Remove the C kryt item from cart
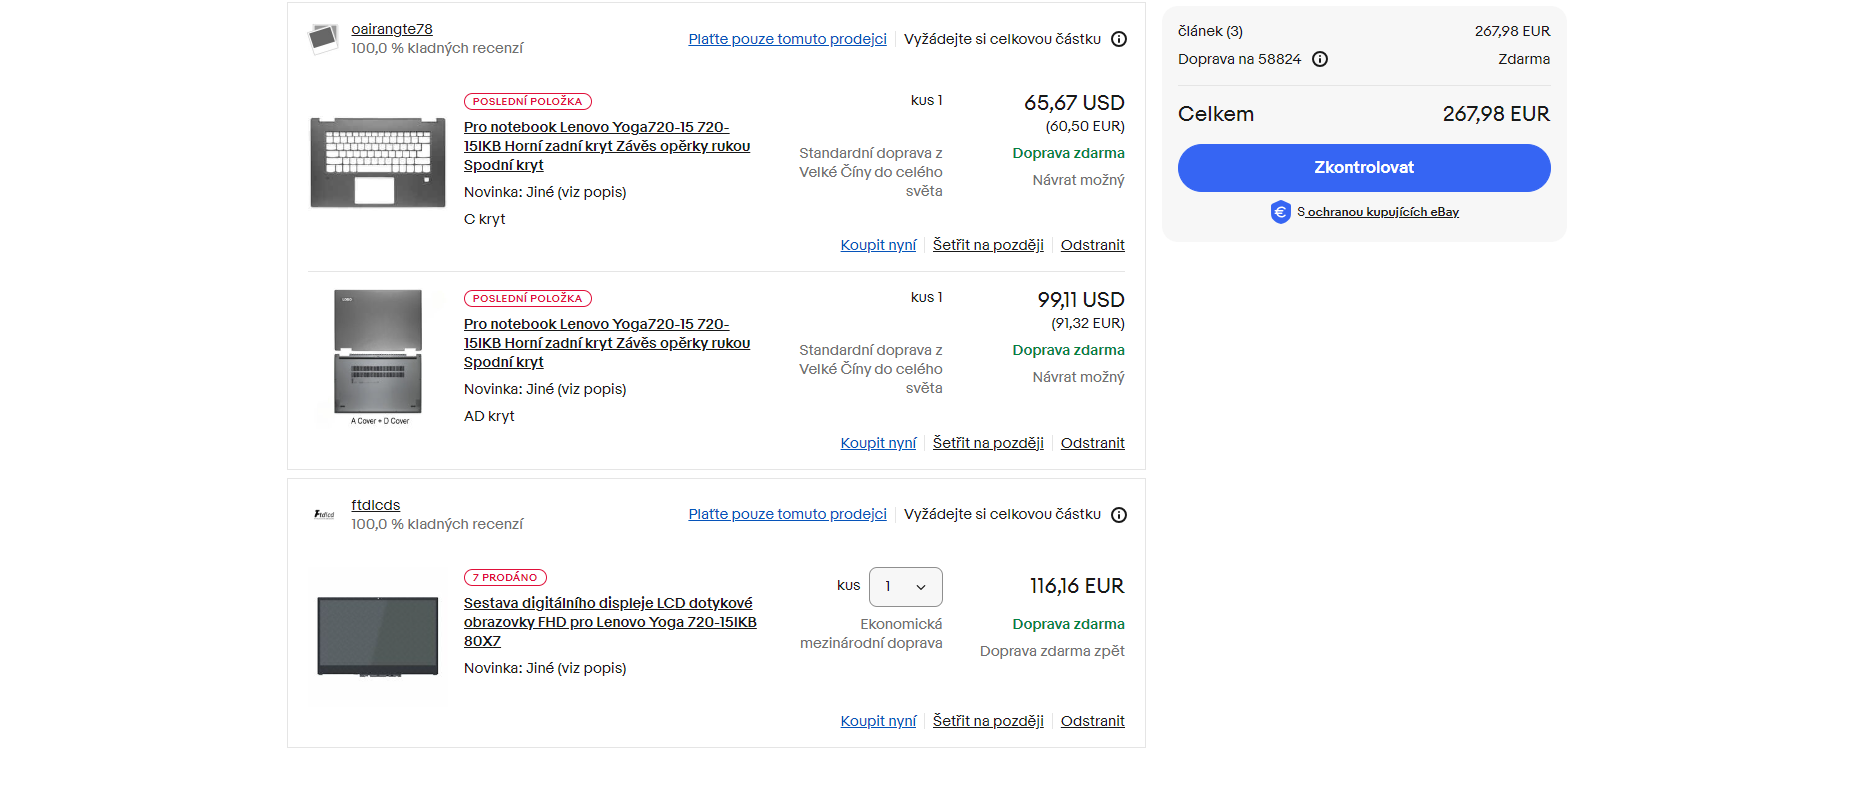Screen dimensions: 1852x793 (1092, 245)
